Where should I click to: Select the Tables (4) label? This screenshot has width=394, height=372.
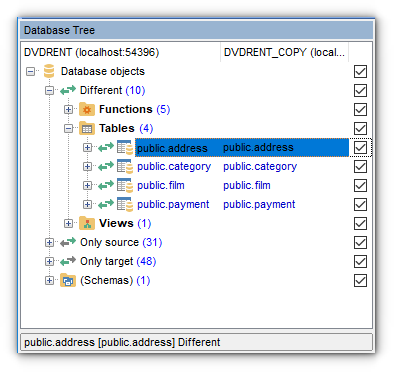pyautogui.click(x=126, y=128)
